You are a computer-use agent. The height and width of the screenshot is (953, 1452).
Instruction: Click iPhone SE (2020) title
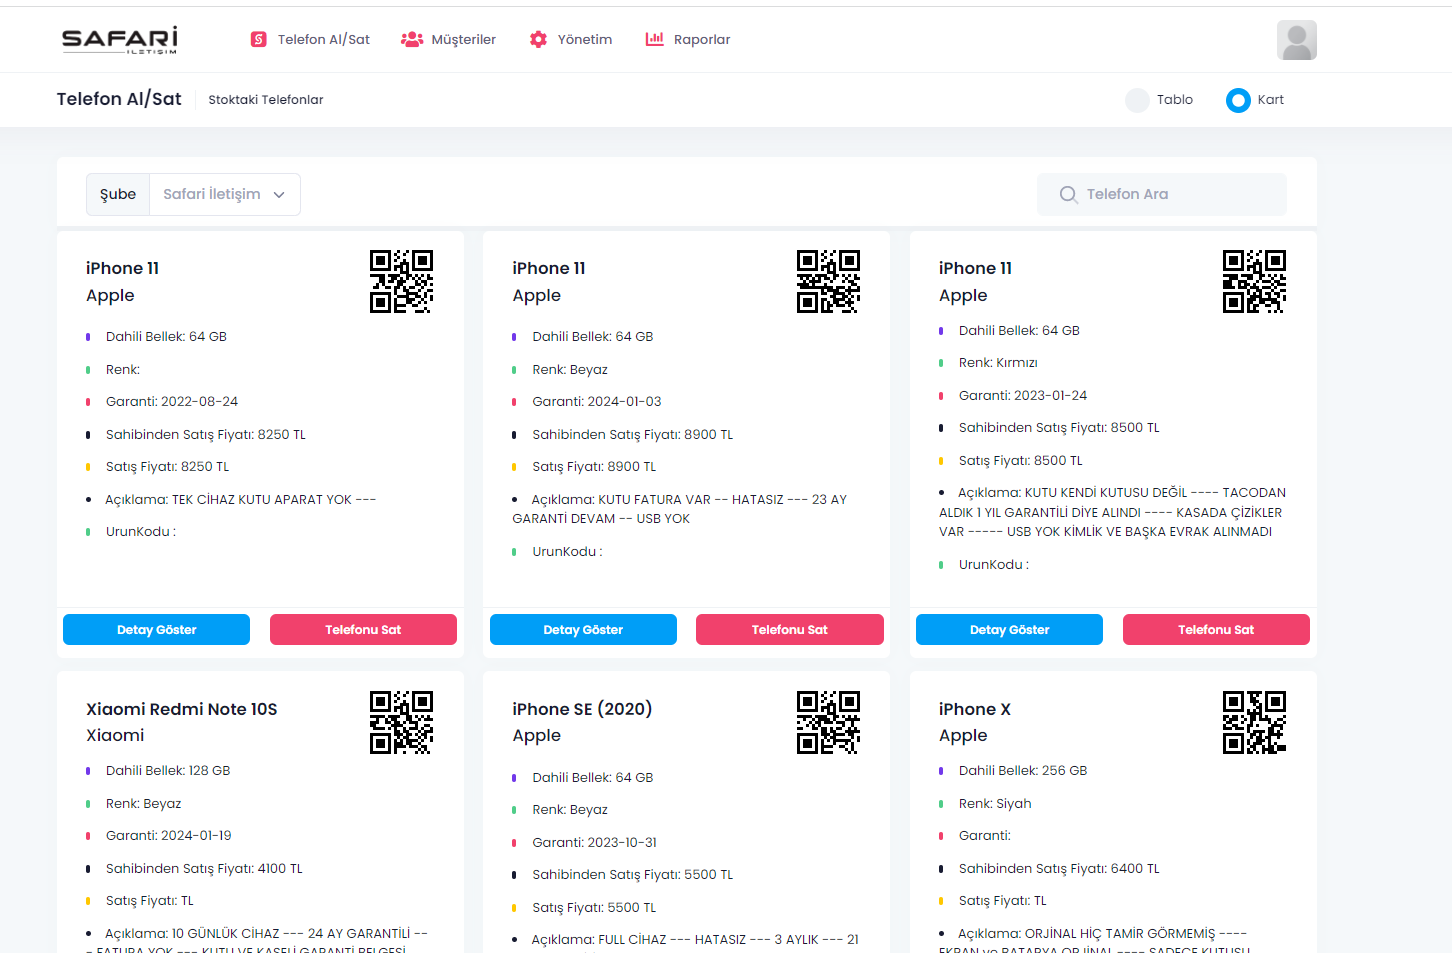582,709
